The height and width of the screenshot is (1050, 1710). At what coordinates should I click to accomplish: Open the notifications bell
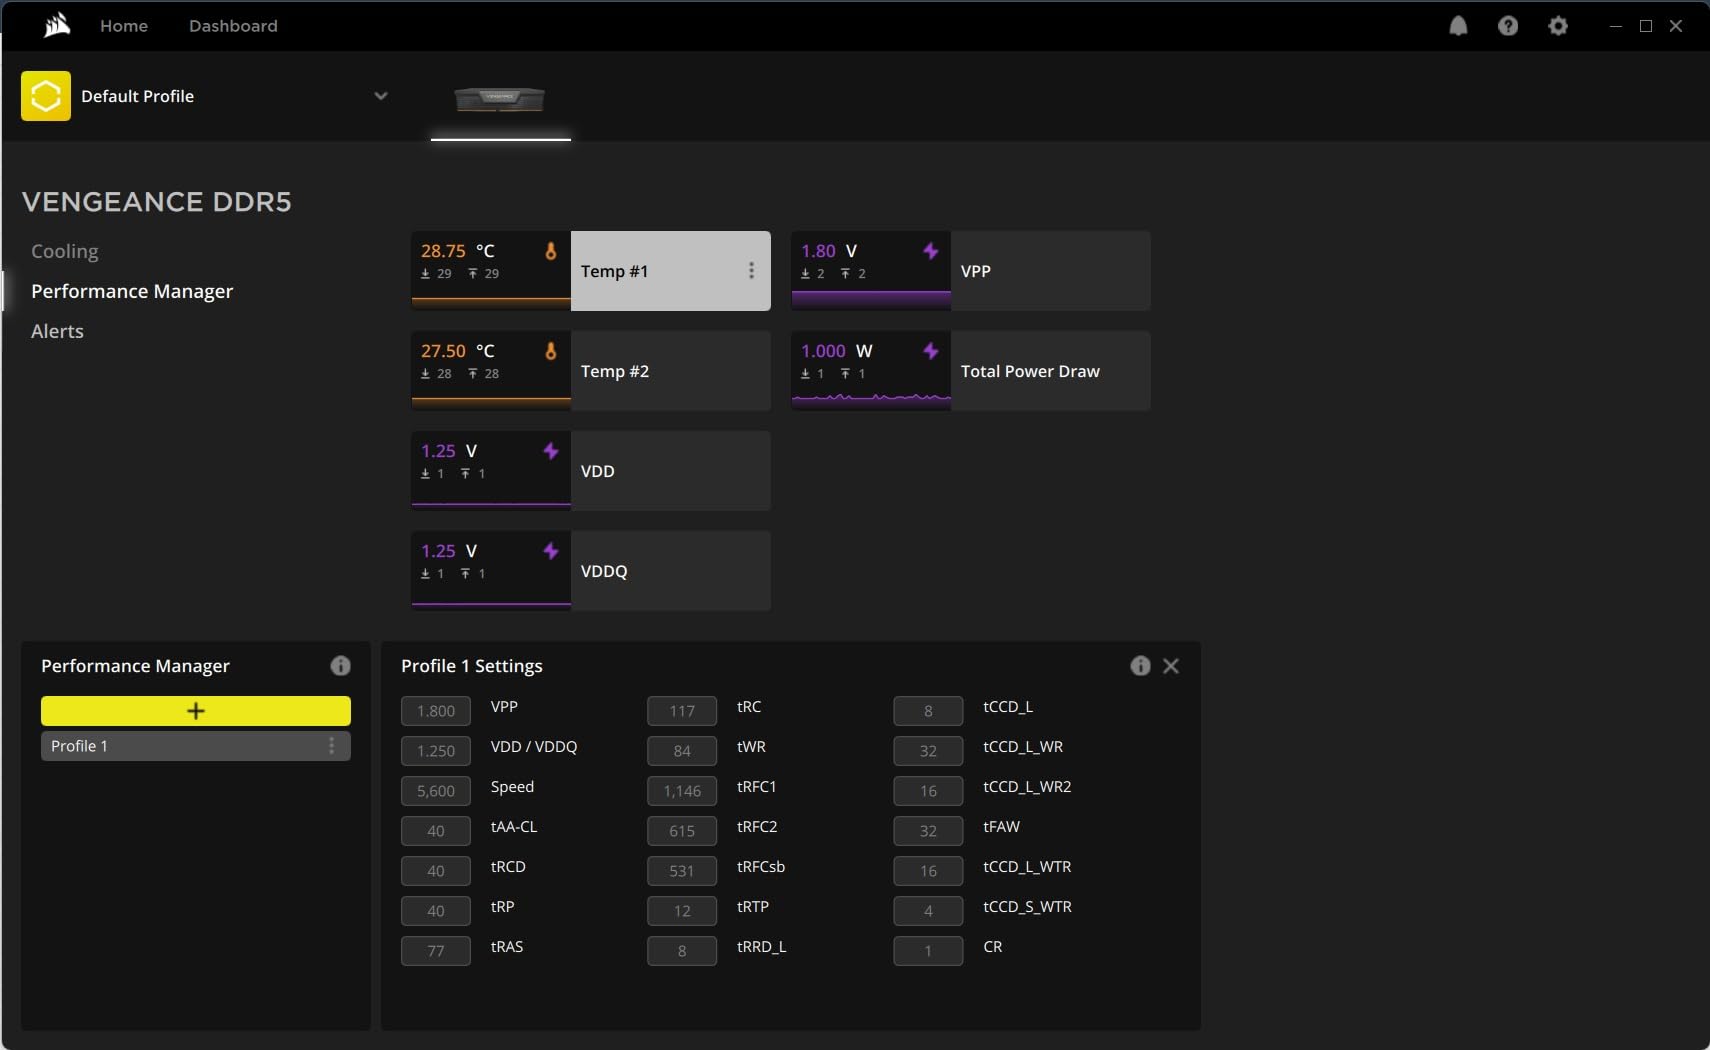pyautogui.click(x=1458, y=26)
